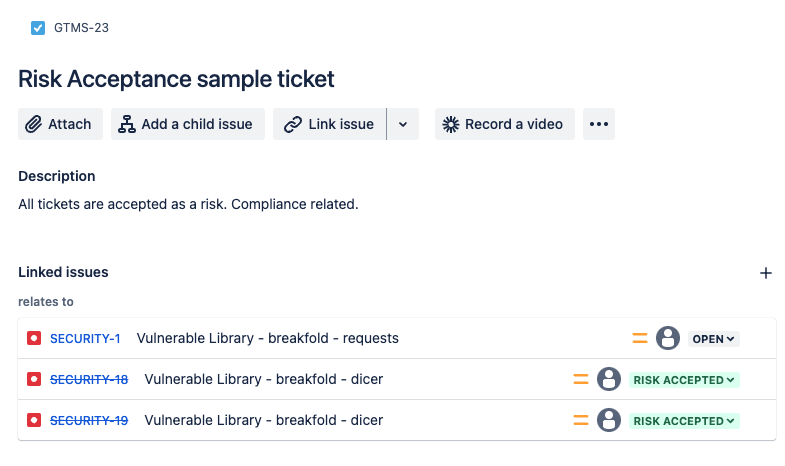Click the SECURITY-19 dicer summary text

[x=264, y=420]
